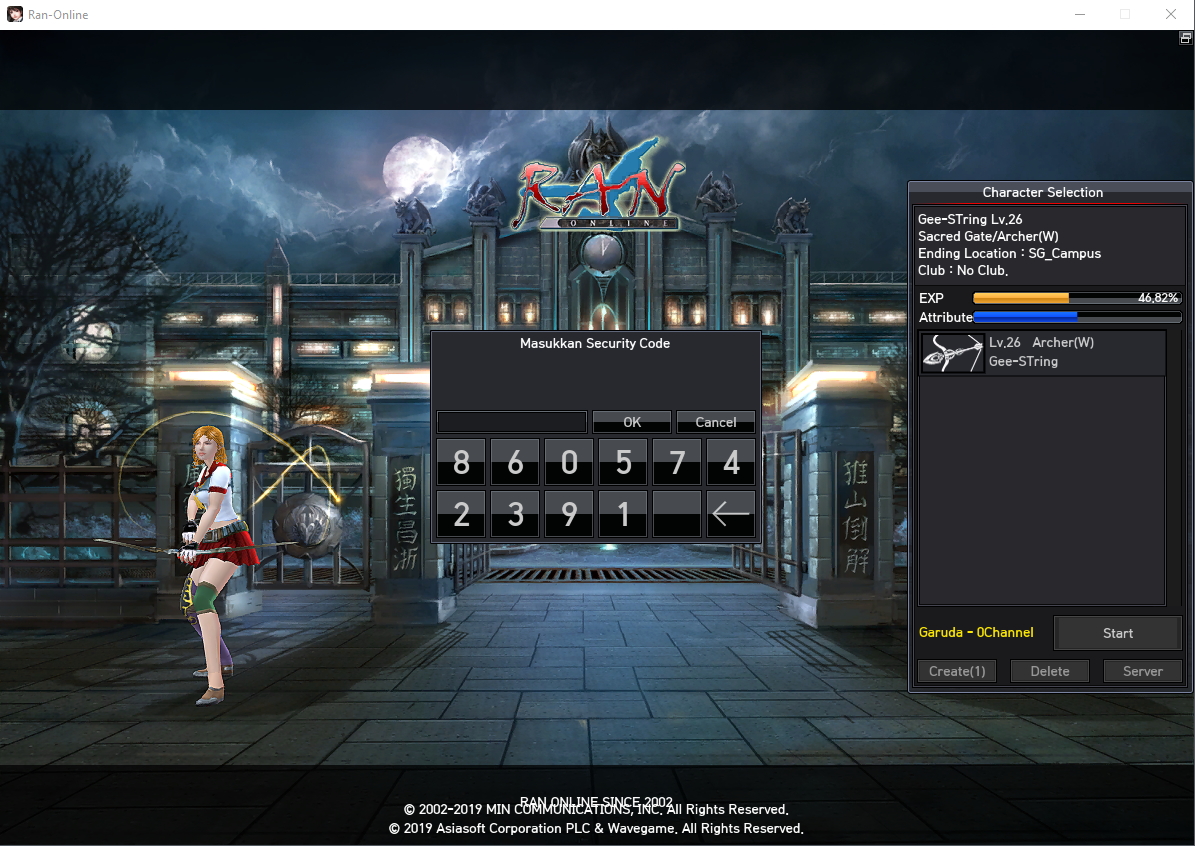Image resolution: width=1195 pixels, height=846 pixels.
Task: Click the Start button
Action: tap(1117, 633)
